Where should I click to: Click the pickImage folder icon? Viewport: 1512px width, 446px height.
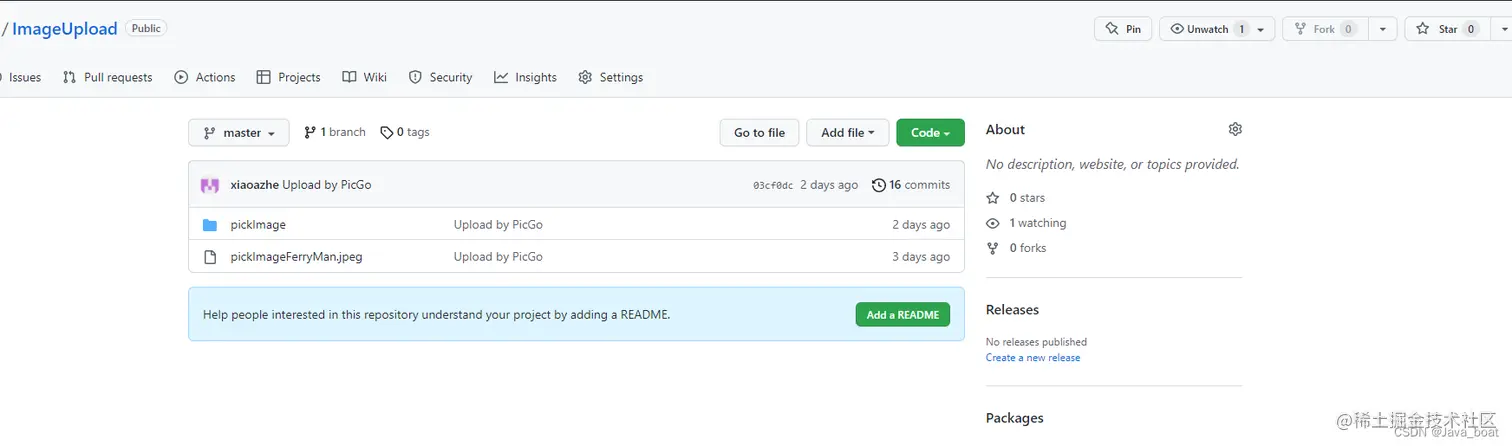(210, 225)
